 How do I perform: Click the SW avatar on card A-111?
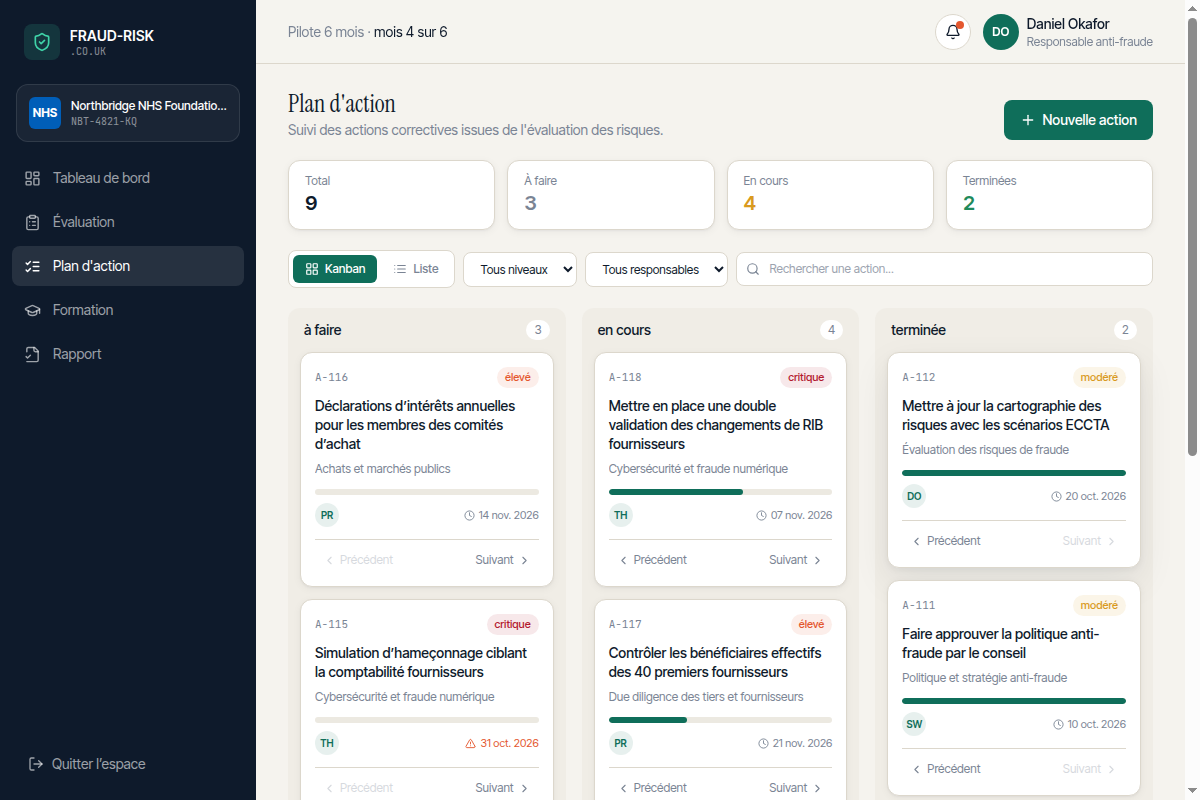(914, 724)
